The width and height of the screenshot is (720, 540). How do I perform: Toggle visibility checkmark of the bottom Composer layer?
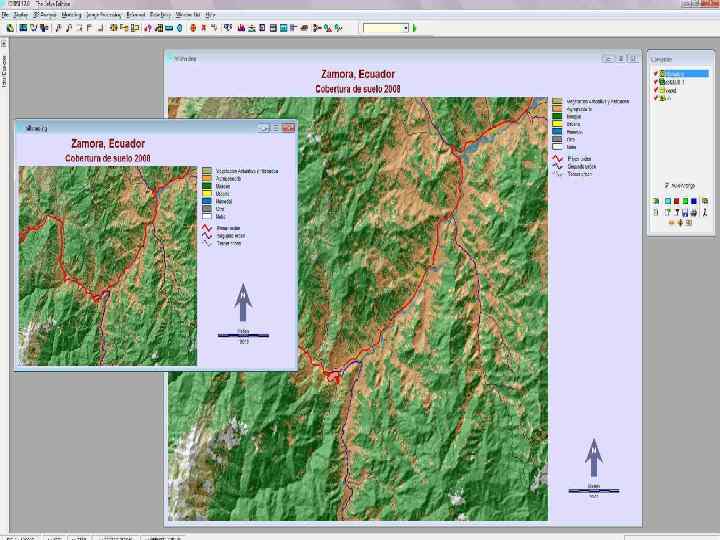656,97
